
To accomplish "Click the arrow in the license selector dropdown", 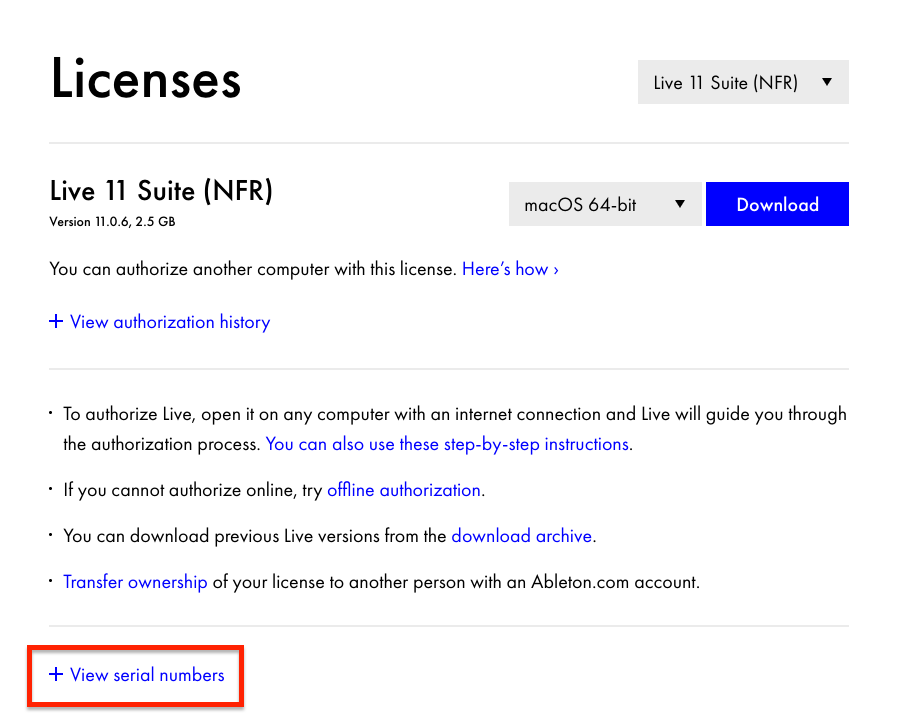I will [826, 82].
